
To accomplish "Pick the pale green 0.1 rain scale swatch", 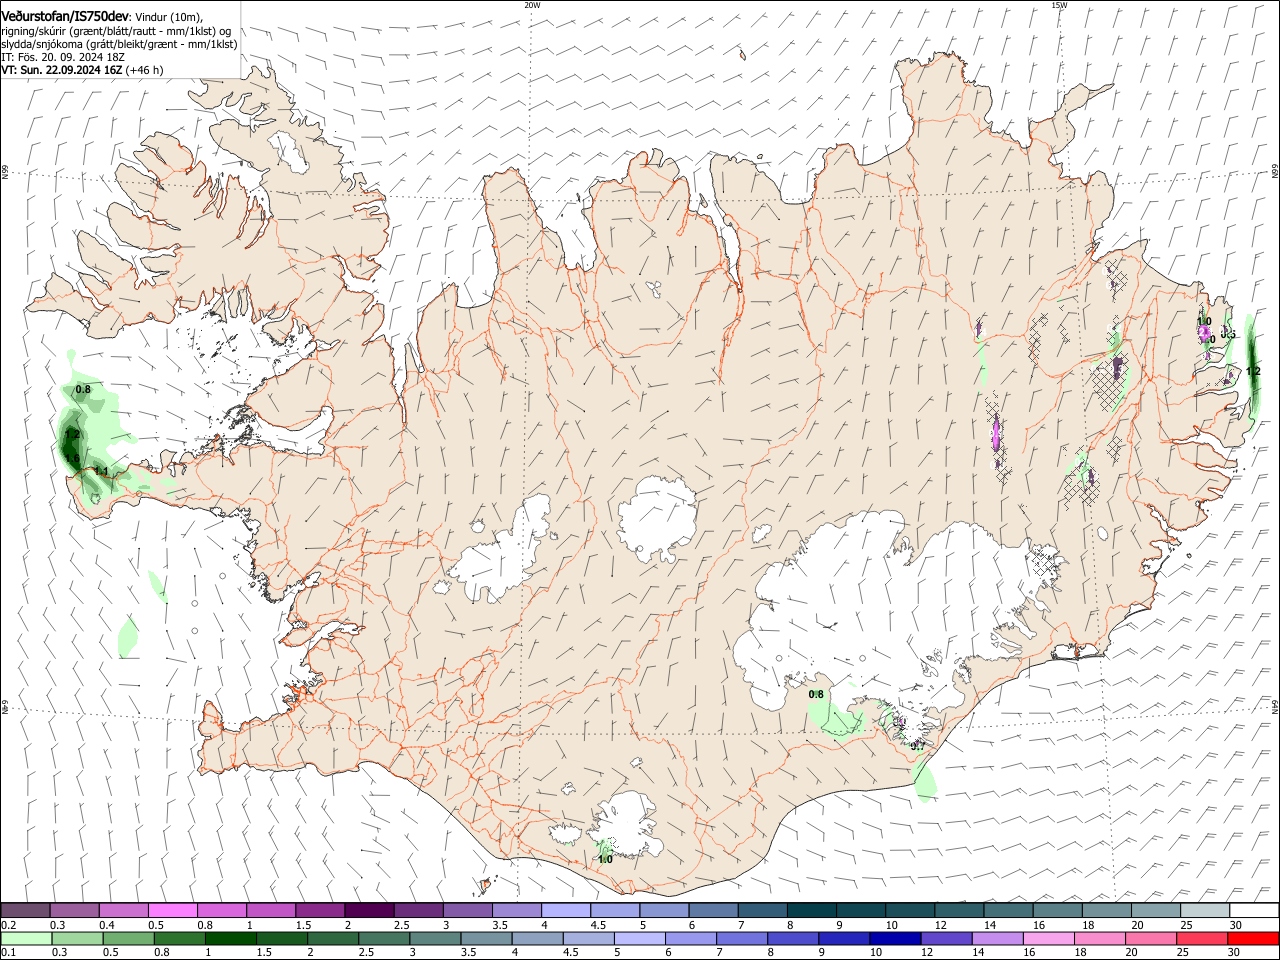I will click(x=25, y=938).
